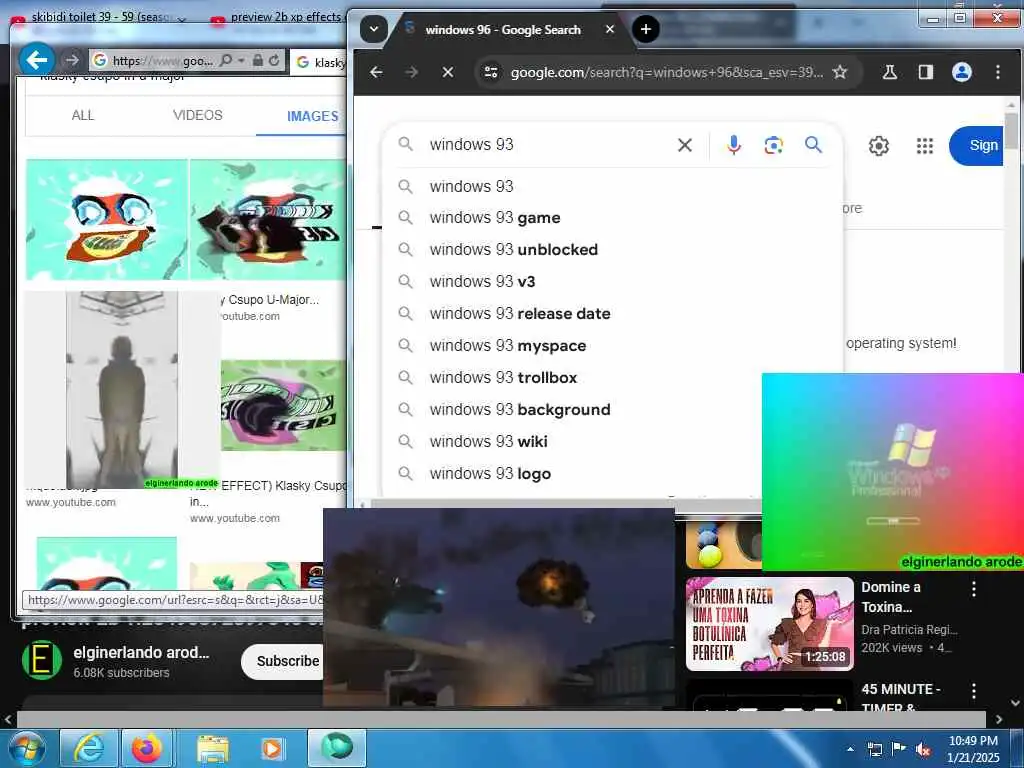Switch to ALL tab in IE search results

(83, 116)
